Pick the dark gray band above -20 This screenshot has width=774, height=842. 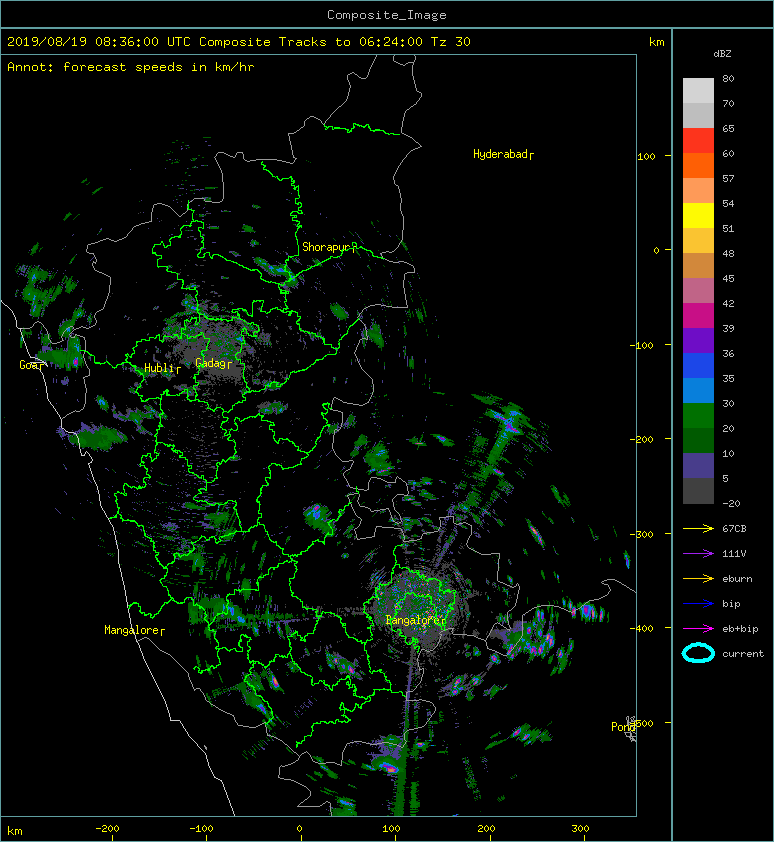(698, 491)
